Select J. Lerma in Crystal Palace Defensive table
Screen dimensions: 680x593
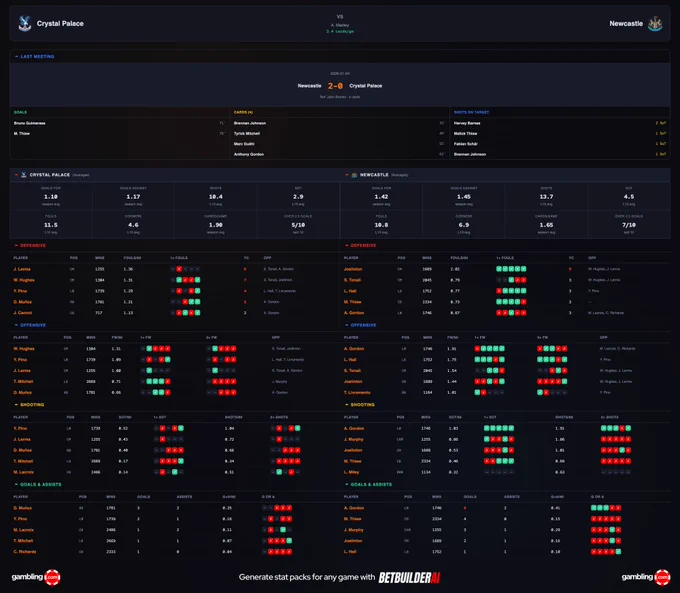(x=22, y=269)
